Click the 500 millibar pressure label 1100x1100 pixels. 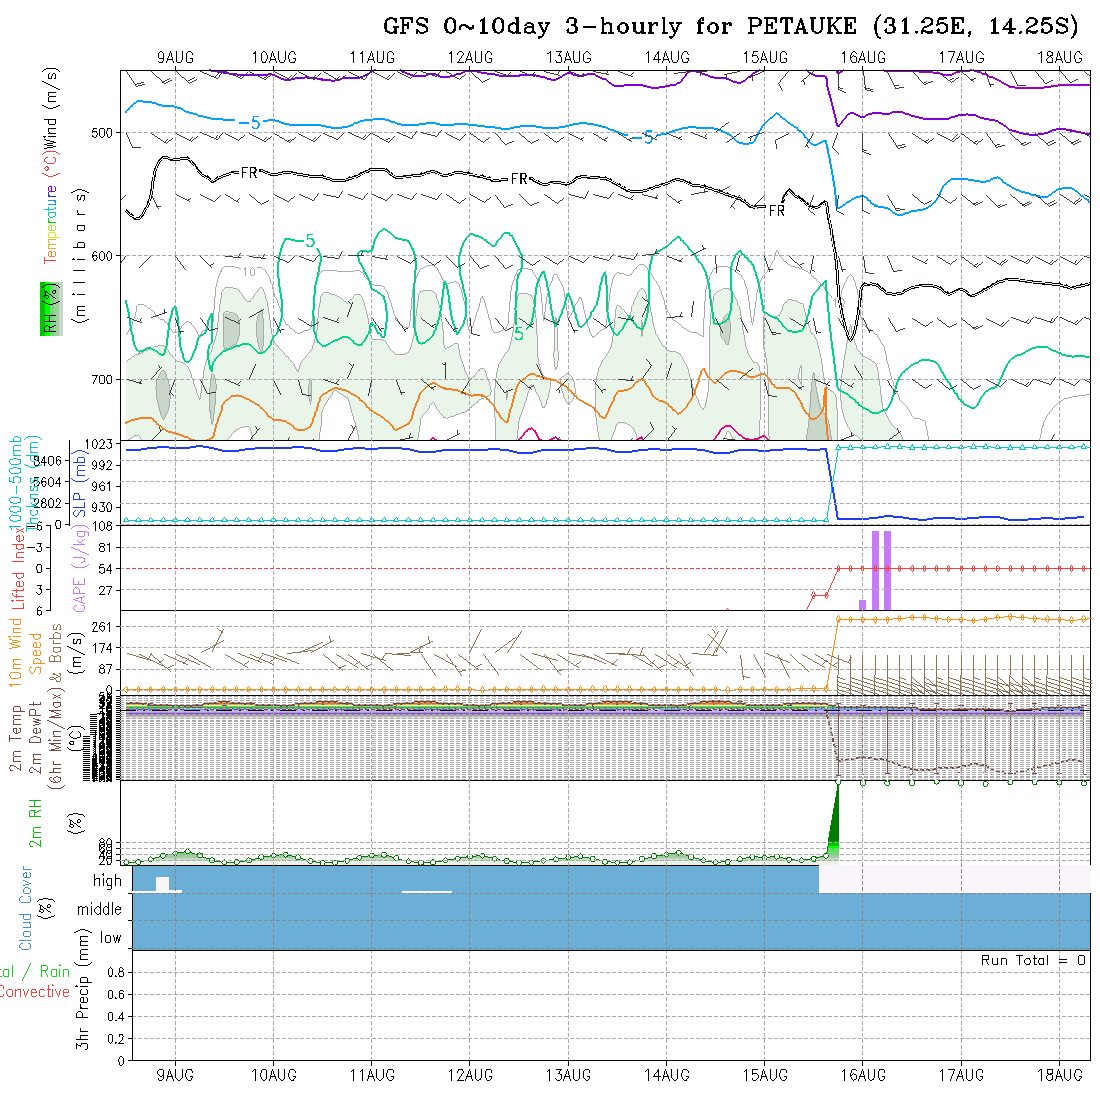click(x=101, y=133)
